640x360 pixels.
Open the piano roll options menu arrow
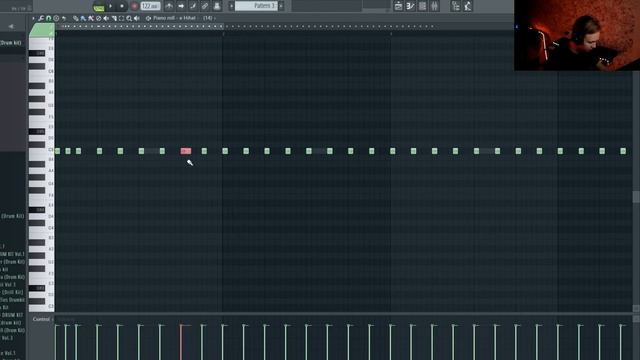click(33, 18)
